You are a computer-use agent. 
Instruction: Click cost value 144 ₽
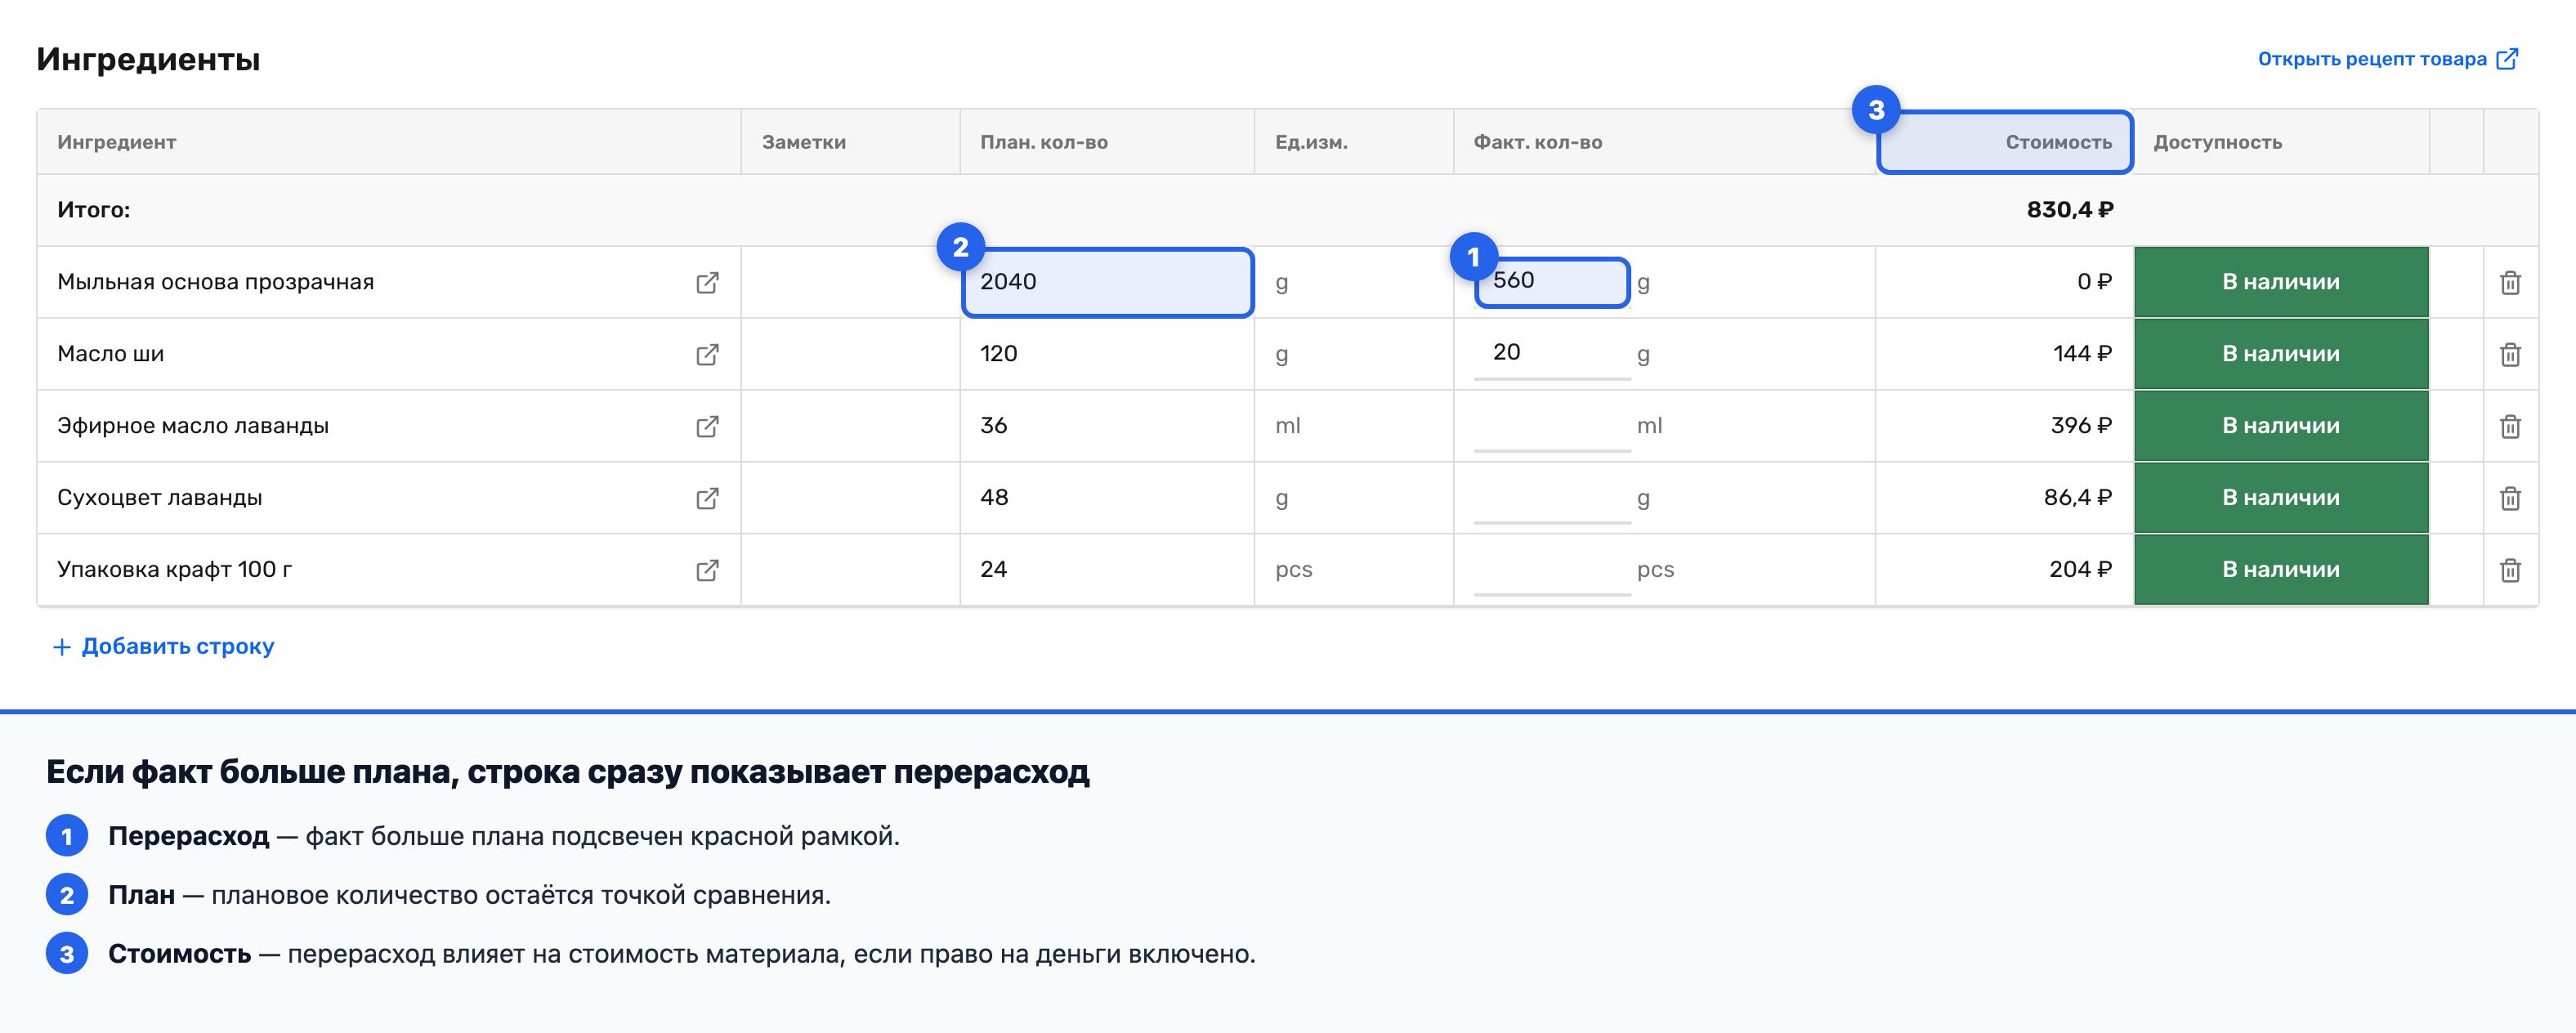2081,354
